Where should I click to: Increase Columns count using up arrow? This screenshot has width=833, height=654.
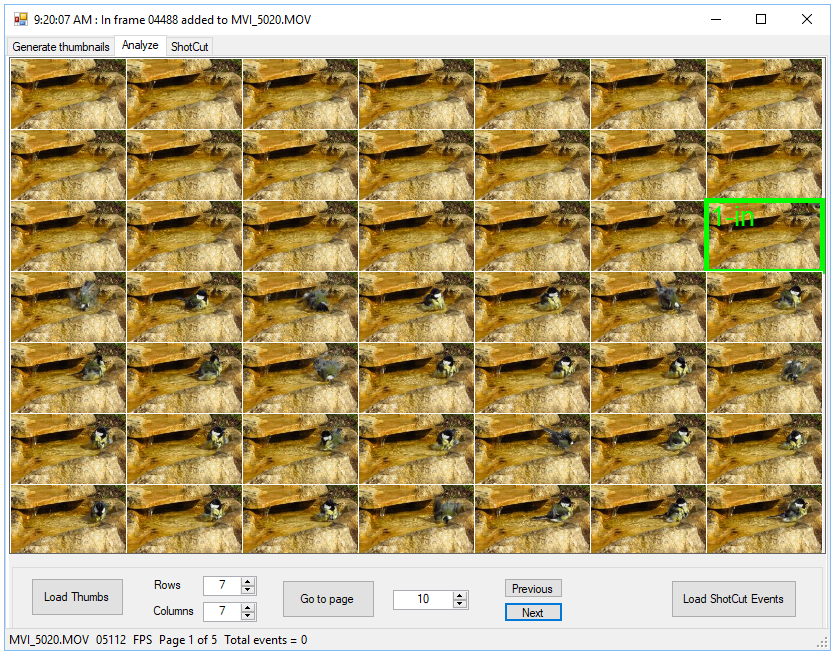(x=248, y=607)
